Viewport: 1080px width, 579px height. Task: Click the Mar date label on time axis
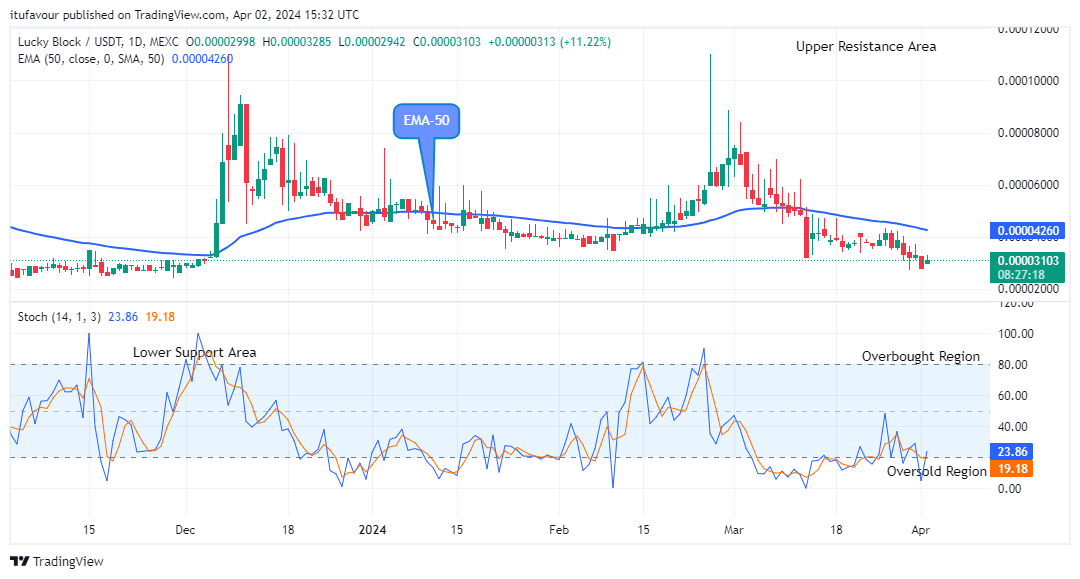point(734,530)
